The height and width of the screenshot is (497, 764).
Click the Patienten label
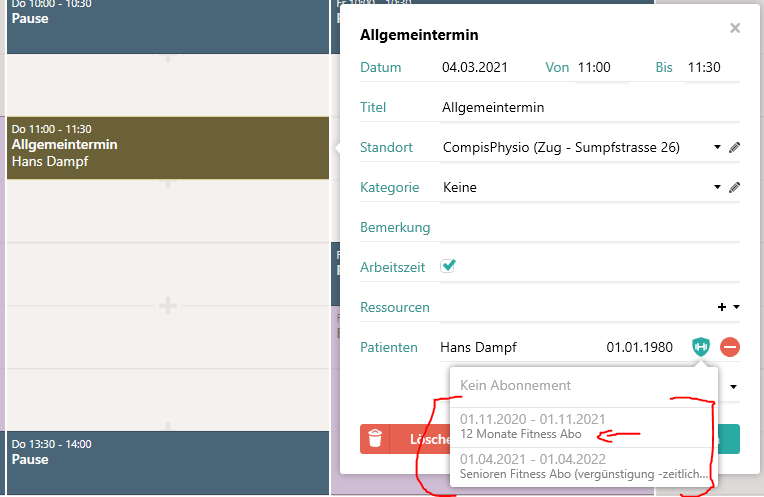point(389,347)
